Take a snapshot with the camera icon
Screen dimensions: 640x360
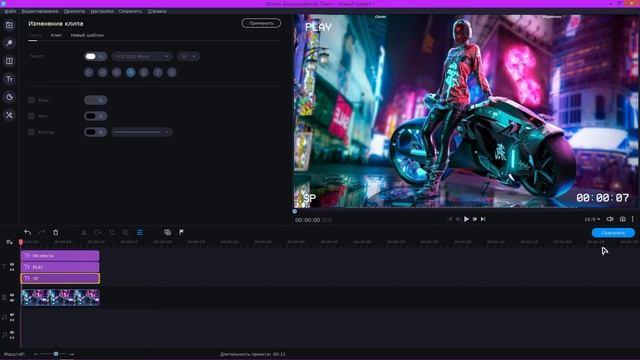(622, 219)
